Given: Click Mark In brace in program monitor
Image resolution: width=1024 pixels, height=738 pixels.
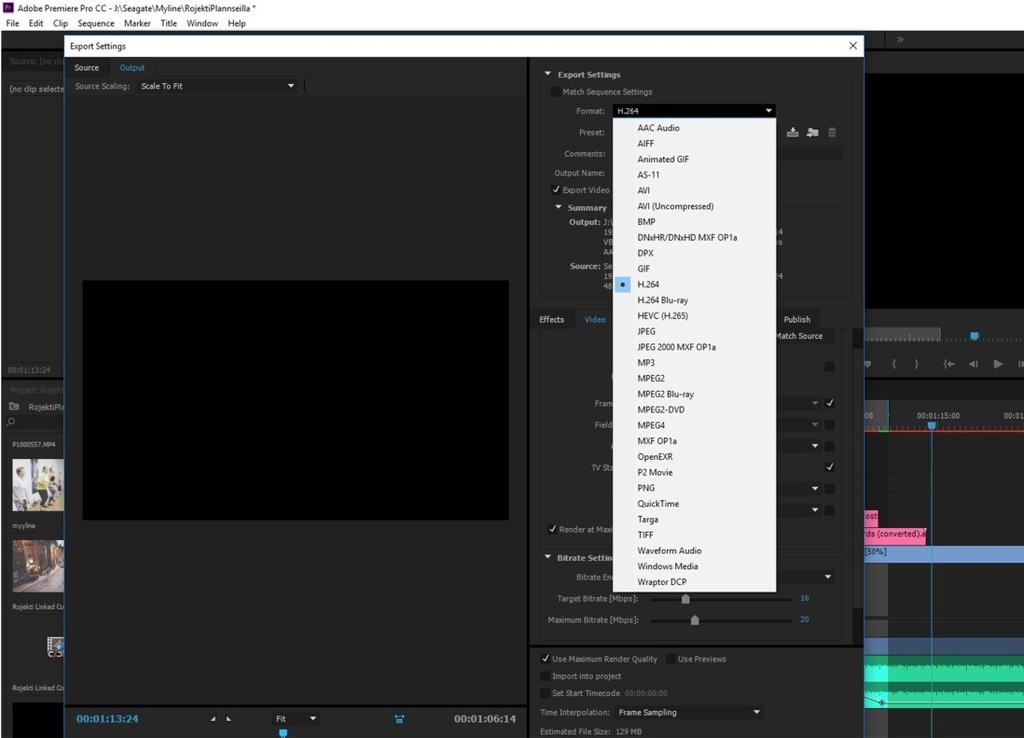Looking at the screenshot, I should point(894,364).
